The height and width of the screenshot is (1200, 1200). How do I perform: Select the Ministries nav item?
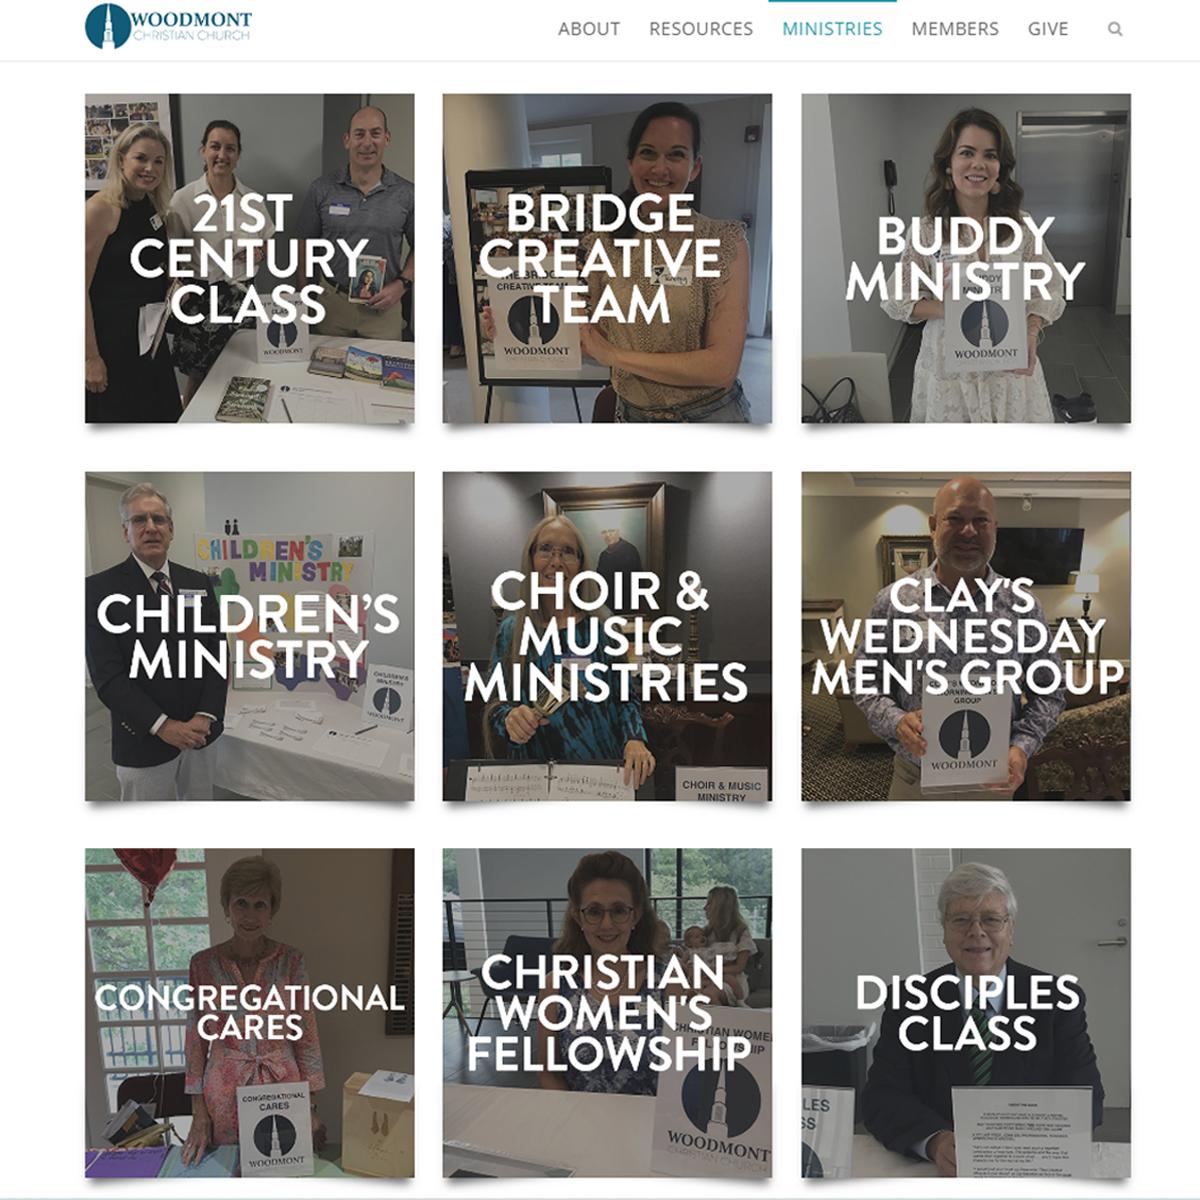(x=832, y=29)
